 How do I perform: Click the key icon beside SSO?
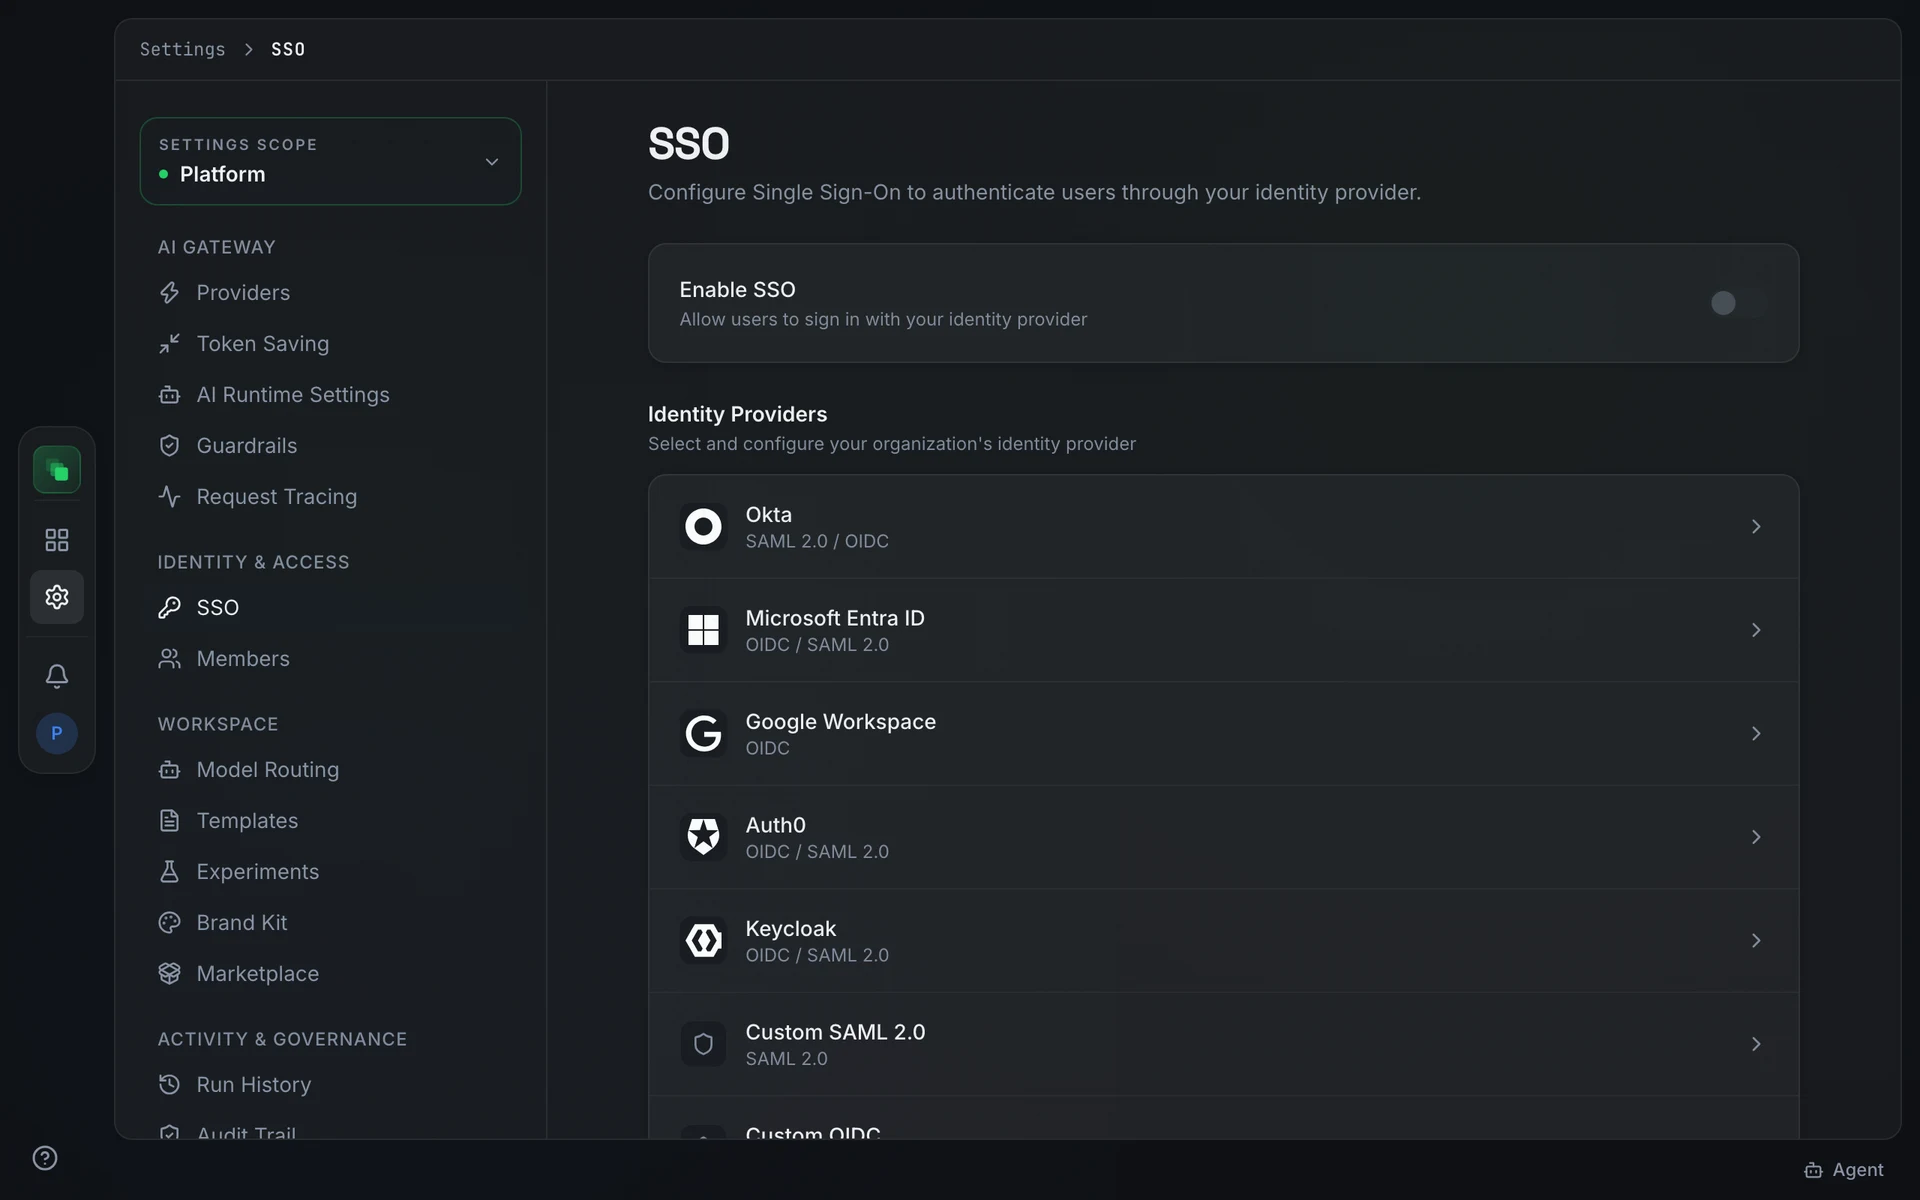(170, 608)
